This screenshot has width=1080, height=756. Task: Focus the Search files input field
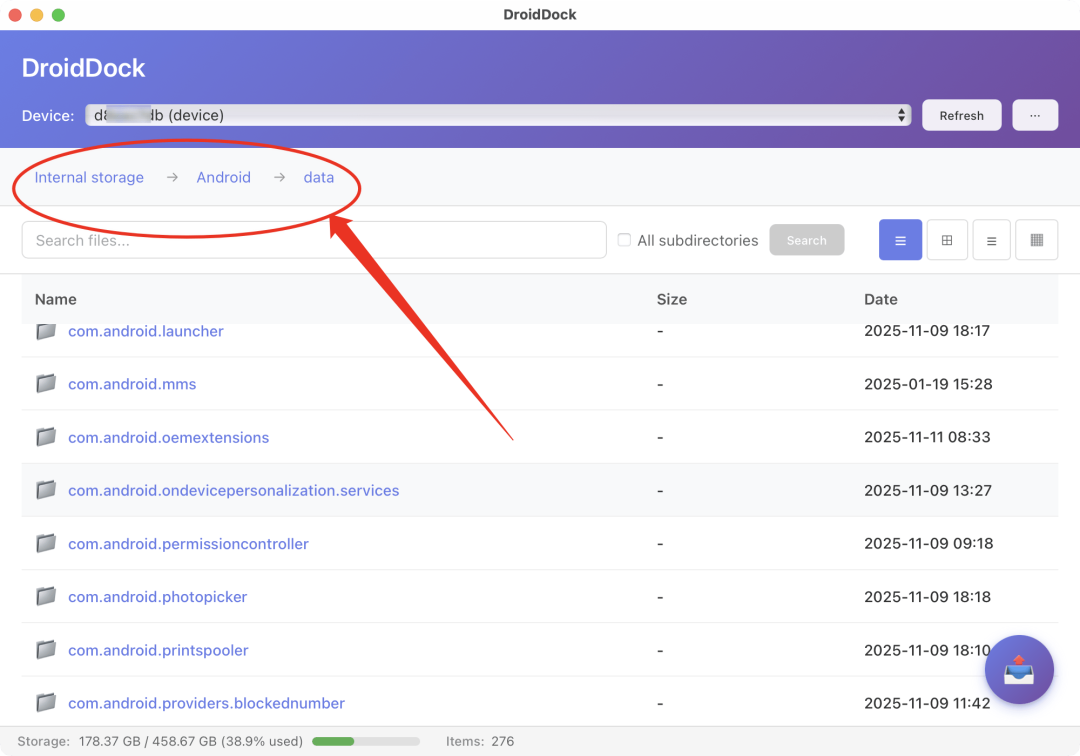point(314,240)
